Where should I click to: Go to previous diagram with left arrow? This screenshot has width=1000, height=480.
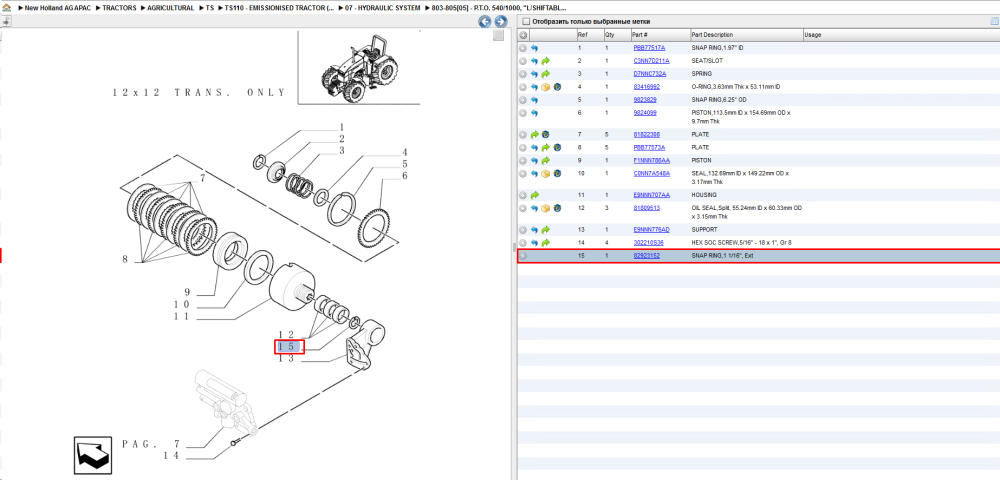(485, 22)
